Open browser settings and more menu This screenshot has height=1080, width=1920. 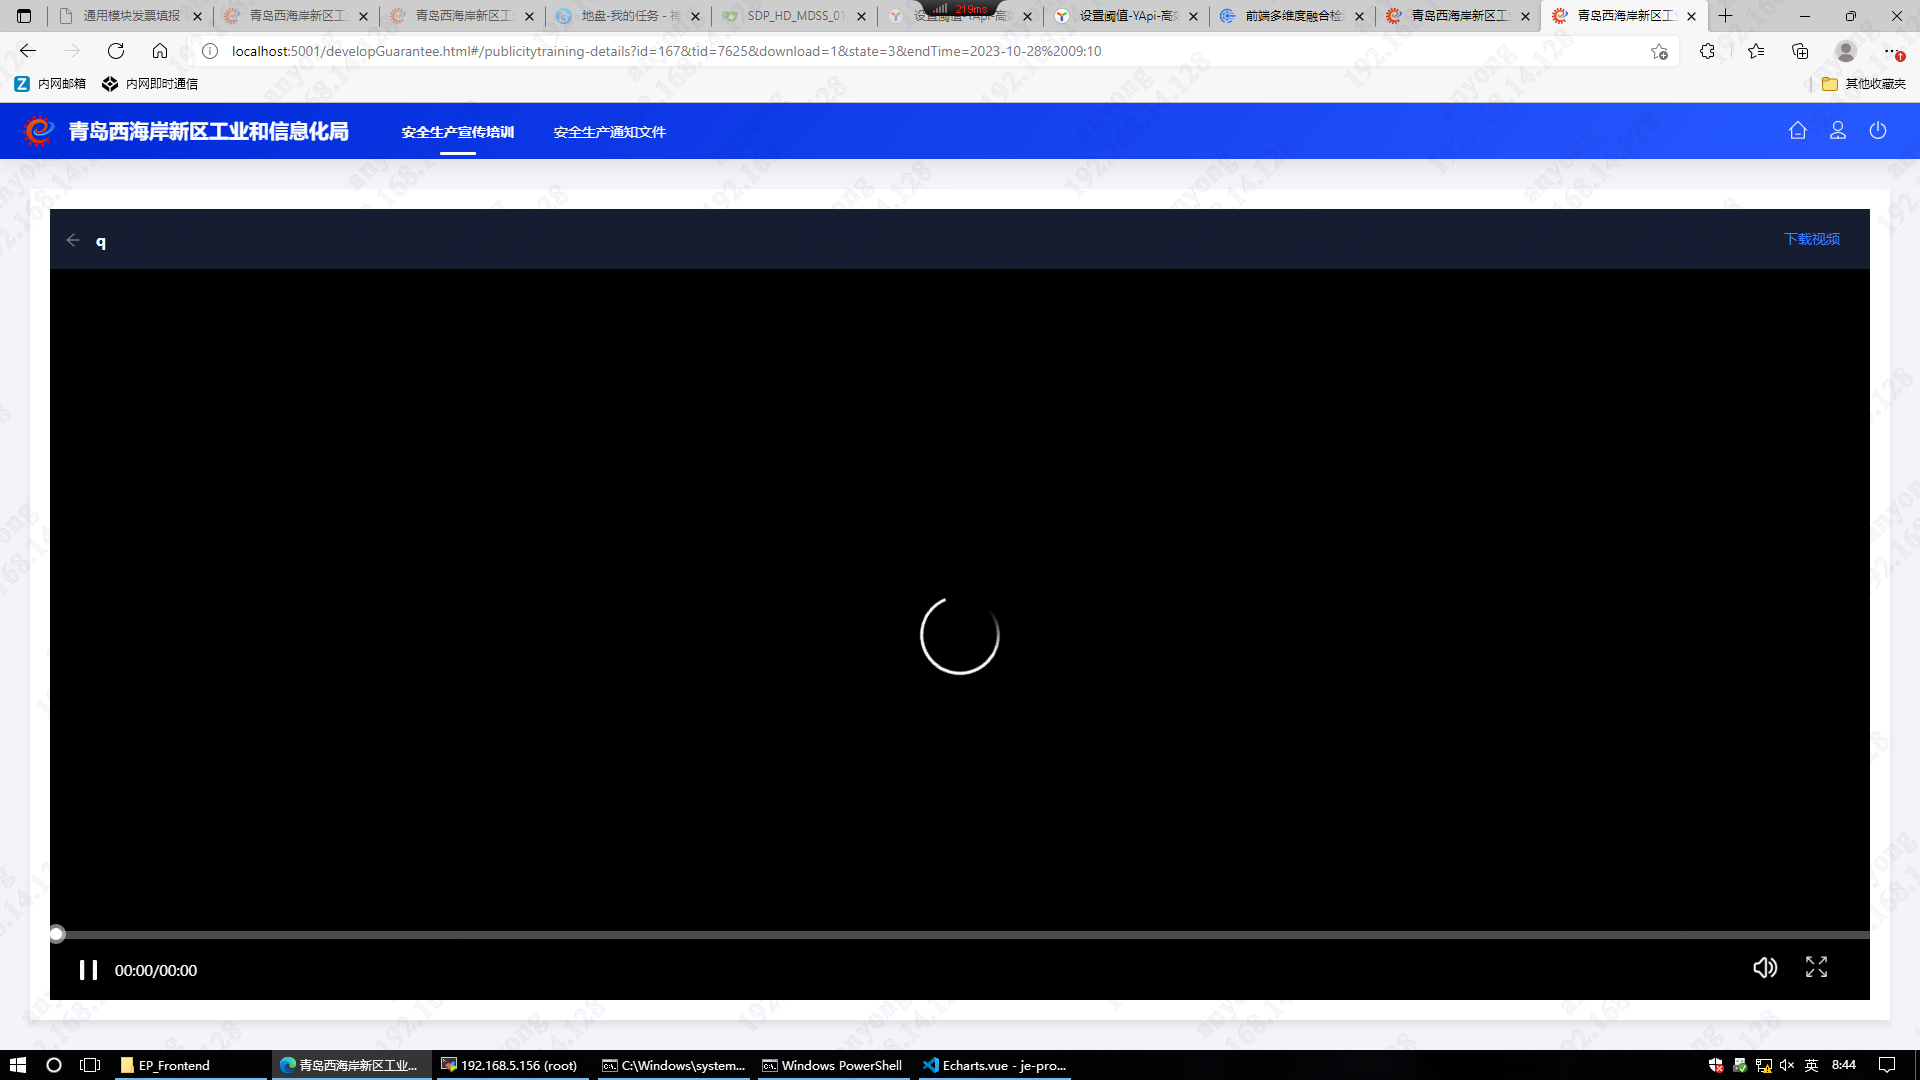click(x=1892, y=51)
